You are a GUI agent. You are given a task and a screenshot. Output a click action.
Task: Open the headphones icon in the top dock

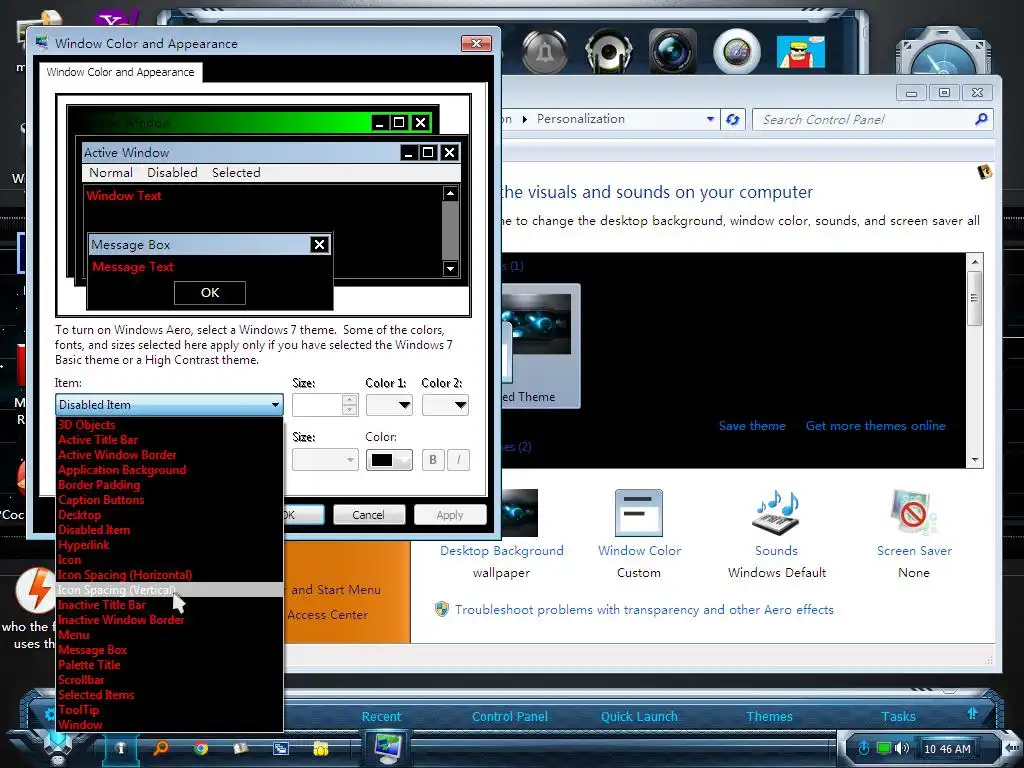point(609,52)
